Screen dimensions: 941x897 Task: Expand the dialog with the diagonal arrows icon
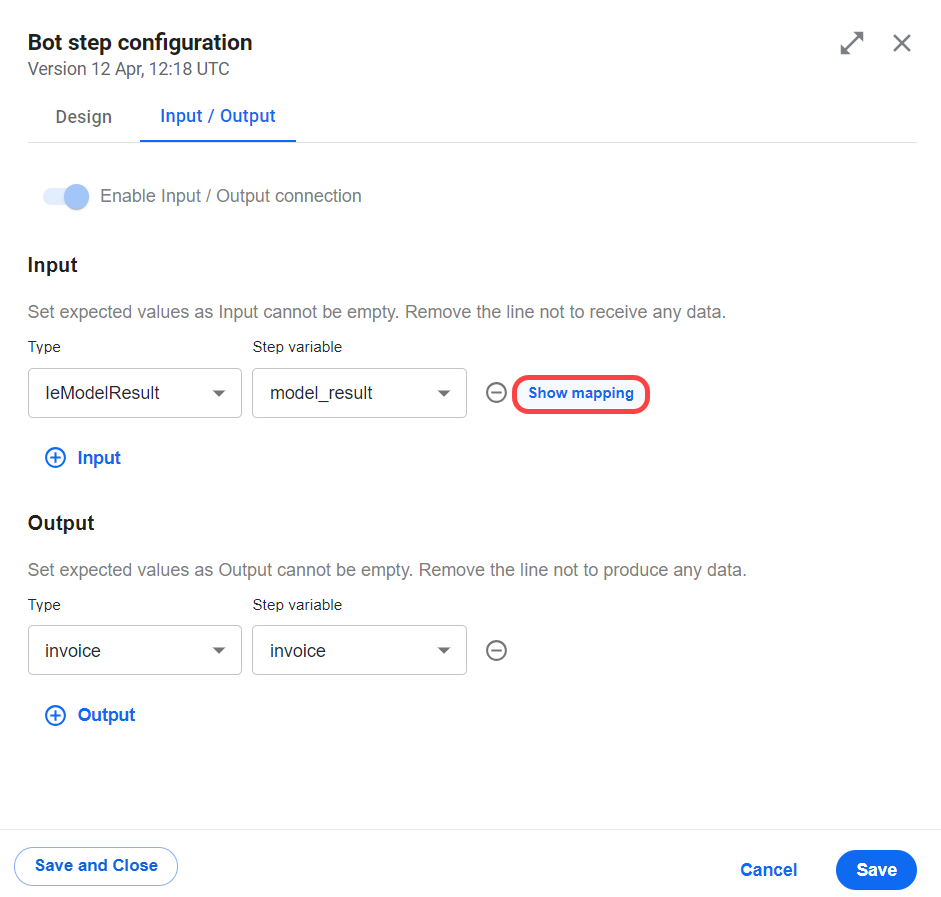pos(852,43)
